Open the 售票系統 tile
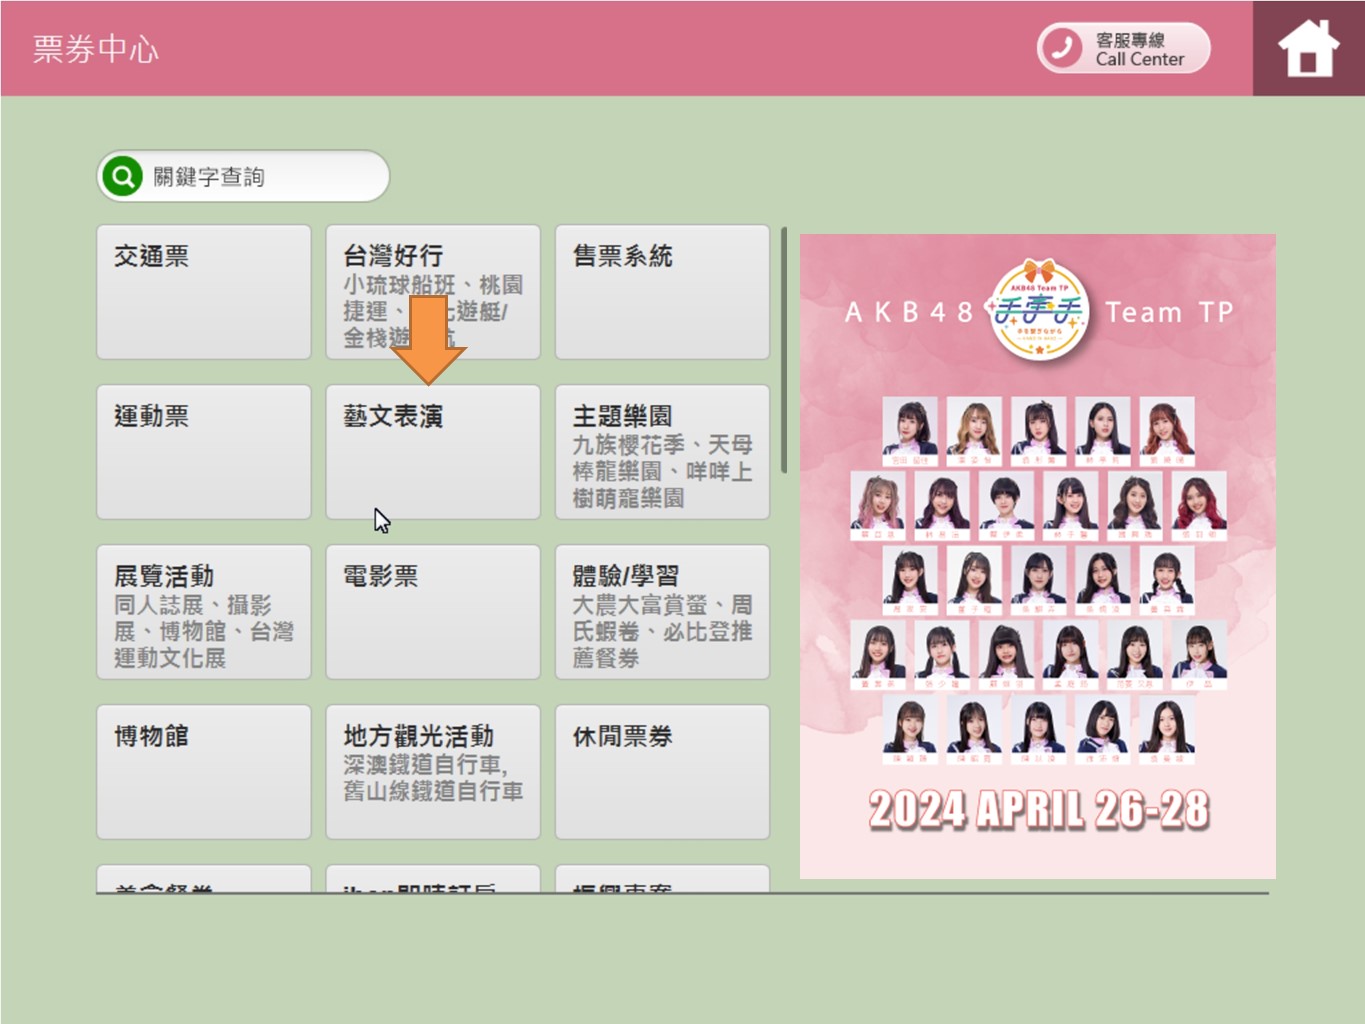Image resolution: width=1365 pixels, height=1024 pixels. click(x=662, y=292)
